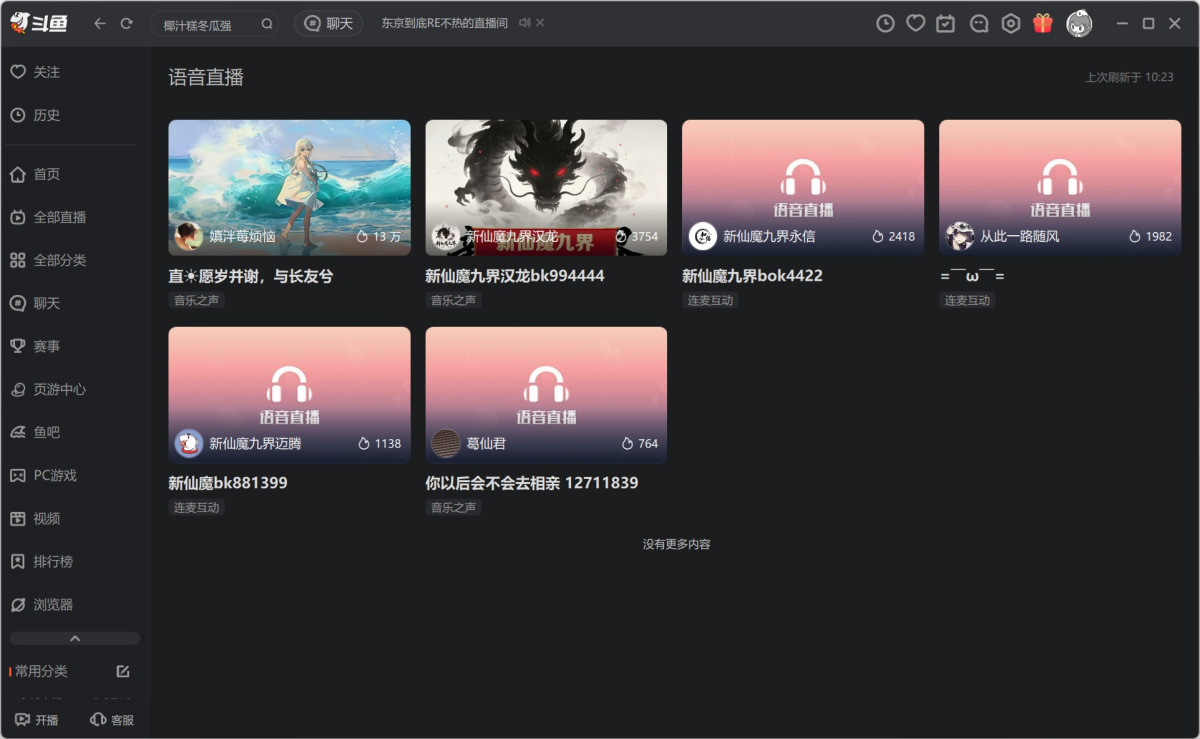The width and height of the screenshot is (1200, 739).
Task: Open the 新仙魔九界汉龙 dragon thumbnail
Action: point(545,186)
